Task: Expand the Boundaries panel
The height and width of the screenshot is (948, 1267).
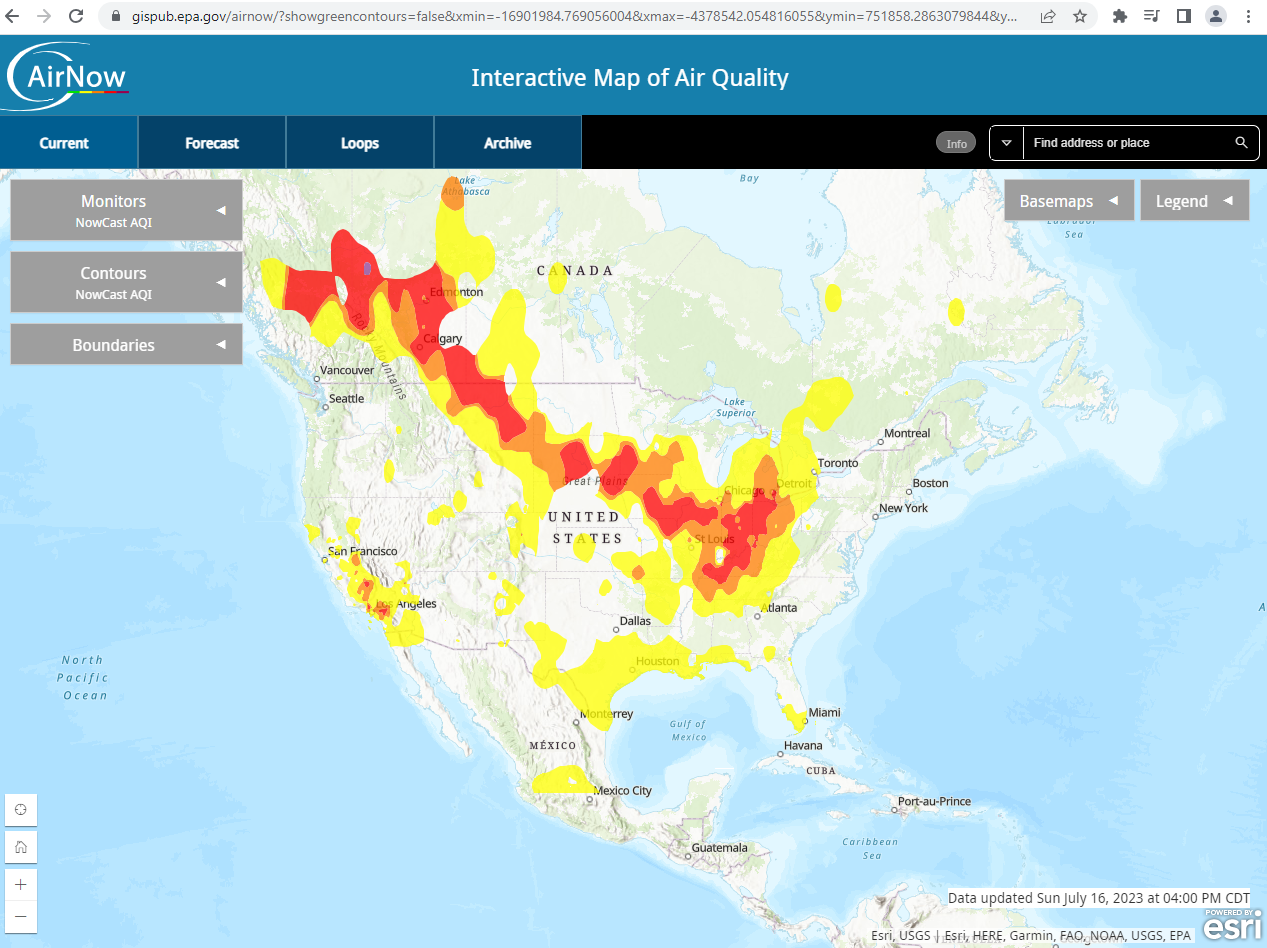Action: point(126,345)
